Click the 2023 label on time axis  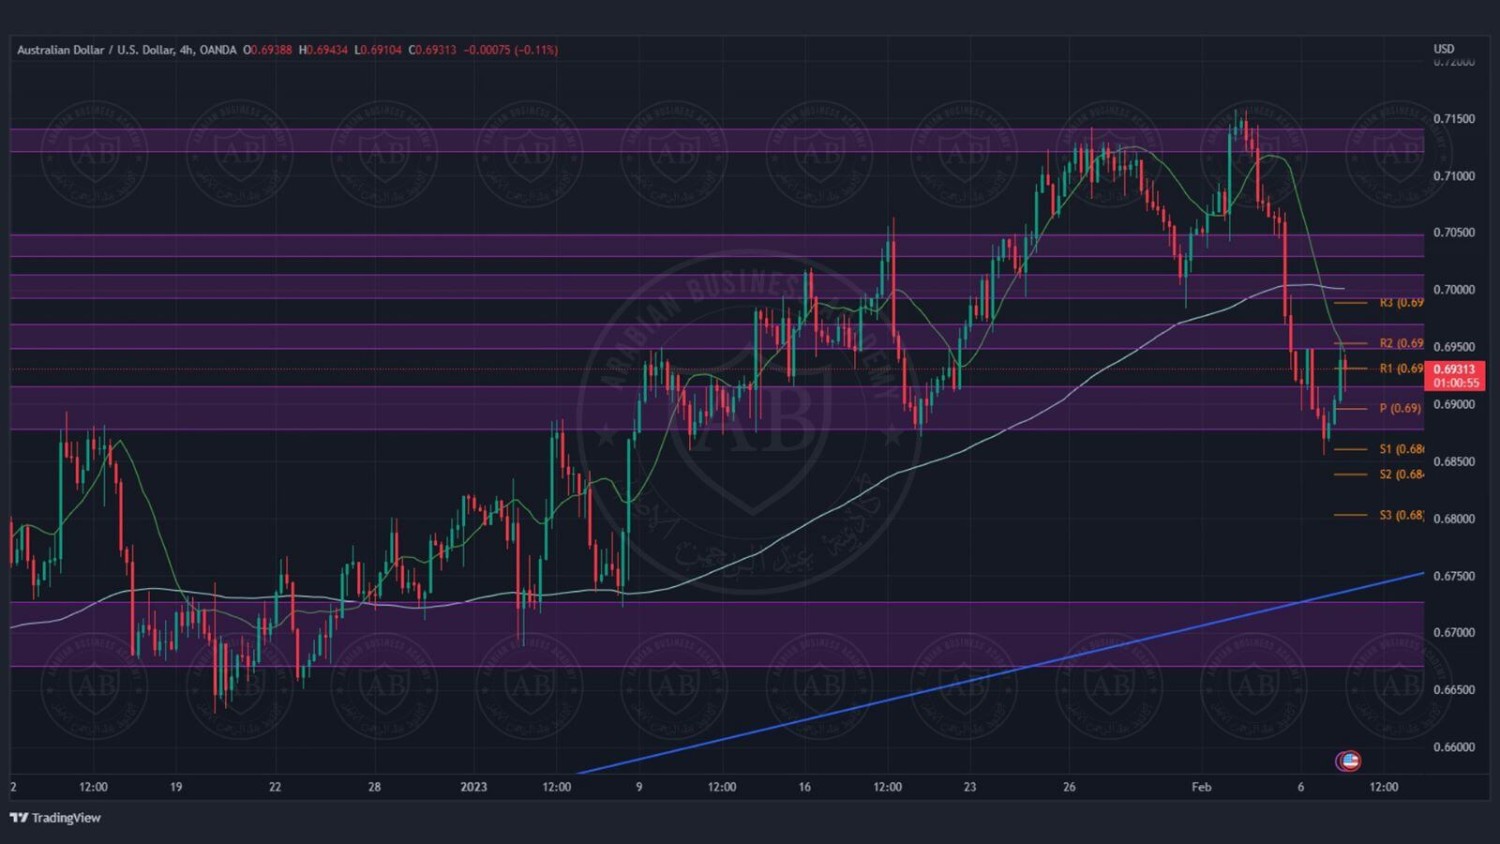pos(473,787)
